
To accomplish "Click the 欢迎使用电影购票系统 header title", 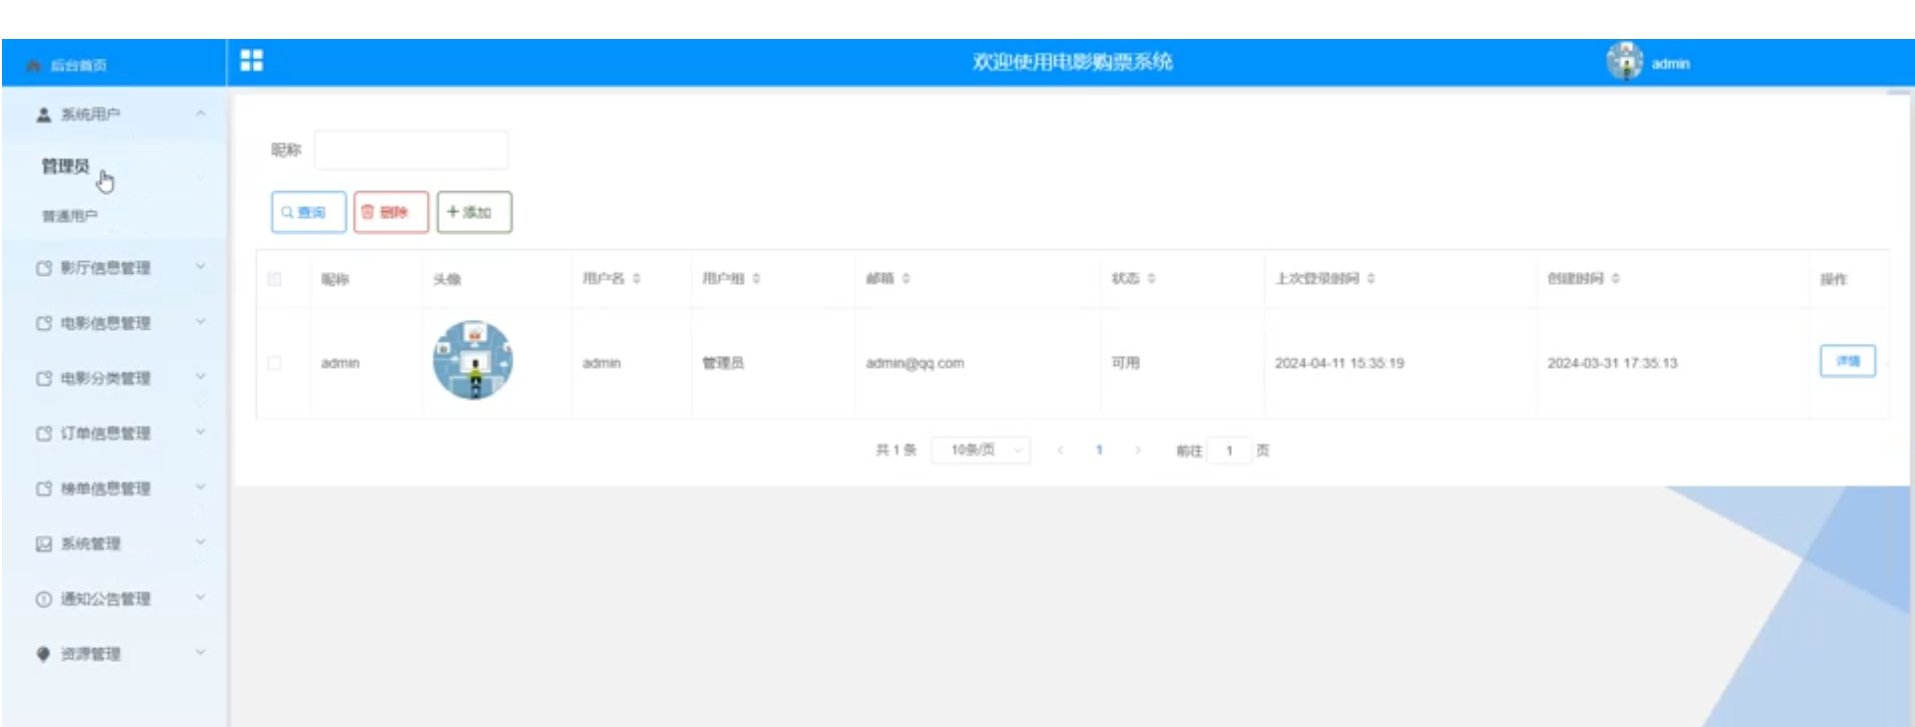I will coord(1072,62).
